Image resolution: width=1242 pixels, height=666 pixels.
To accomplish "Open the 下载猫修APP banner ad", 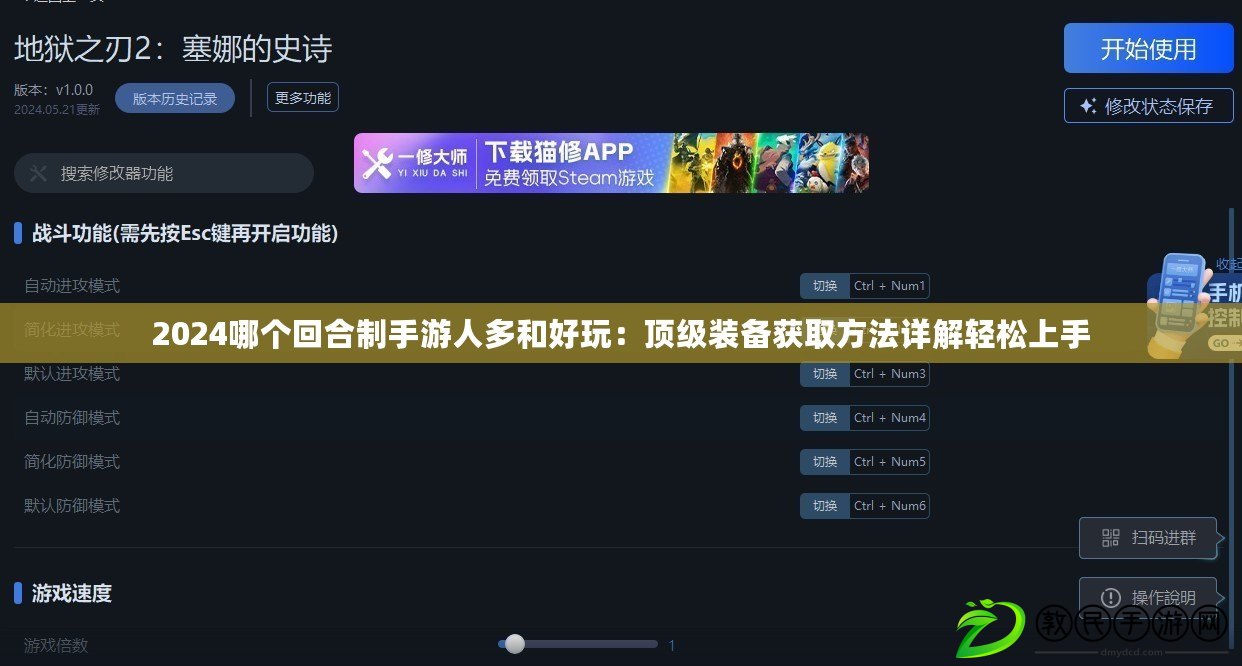I will click(611, 163).
